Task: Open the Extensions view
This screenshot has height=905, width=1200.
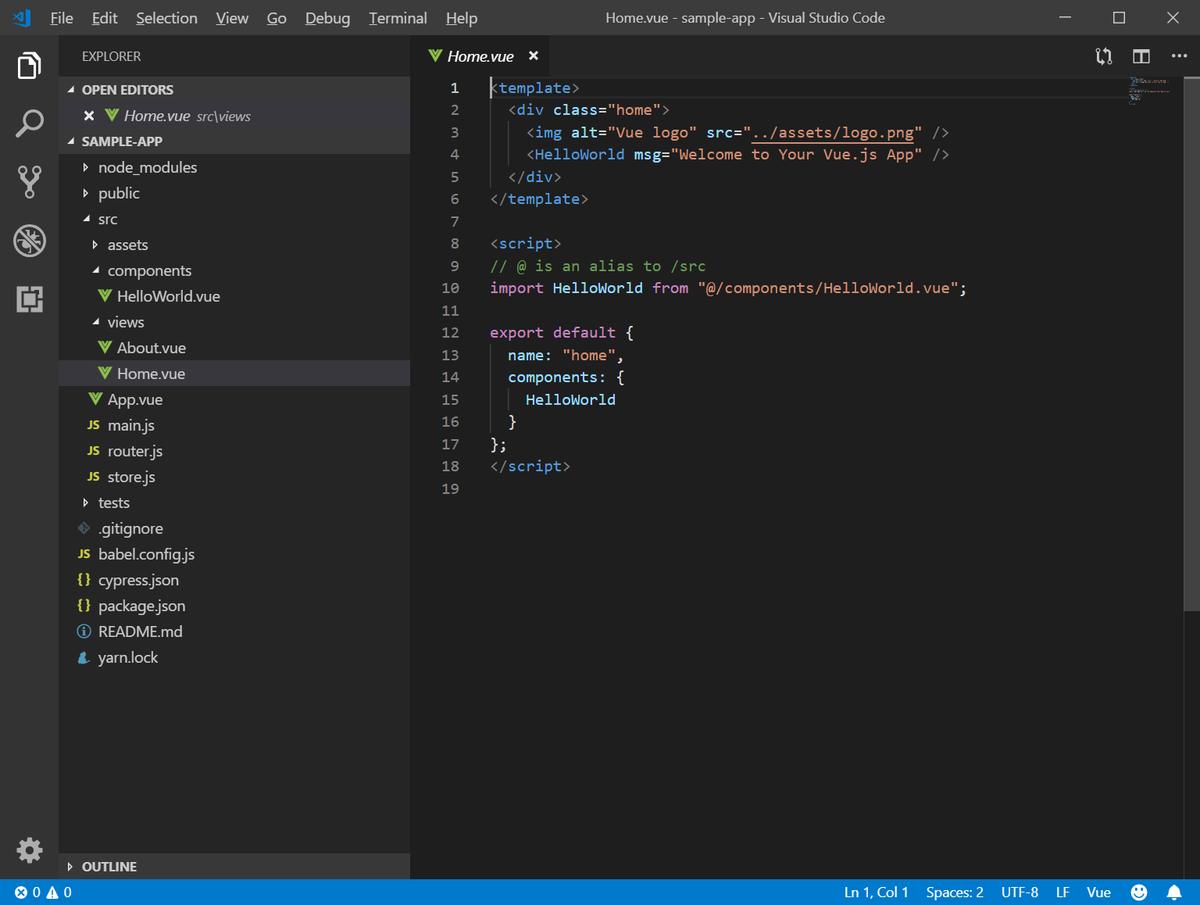Action: (x=29, y=298)
